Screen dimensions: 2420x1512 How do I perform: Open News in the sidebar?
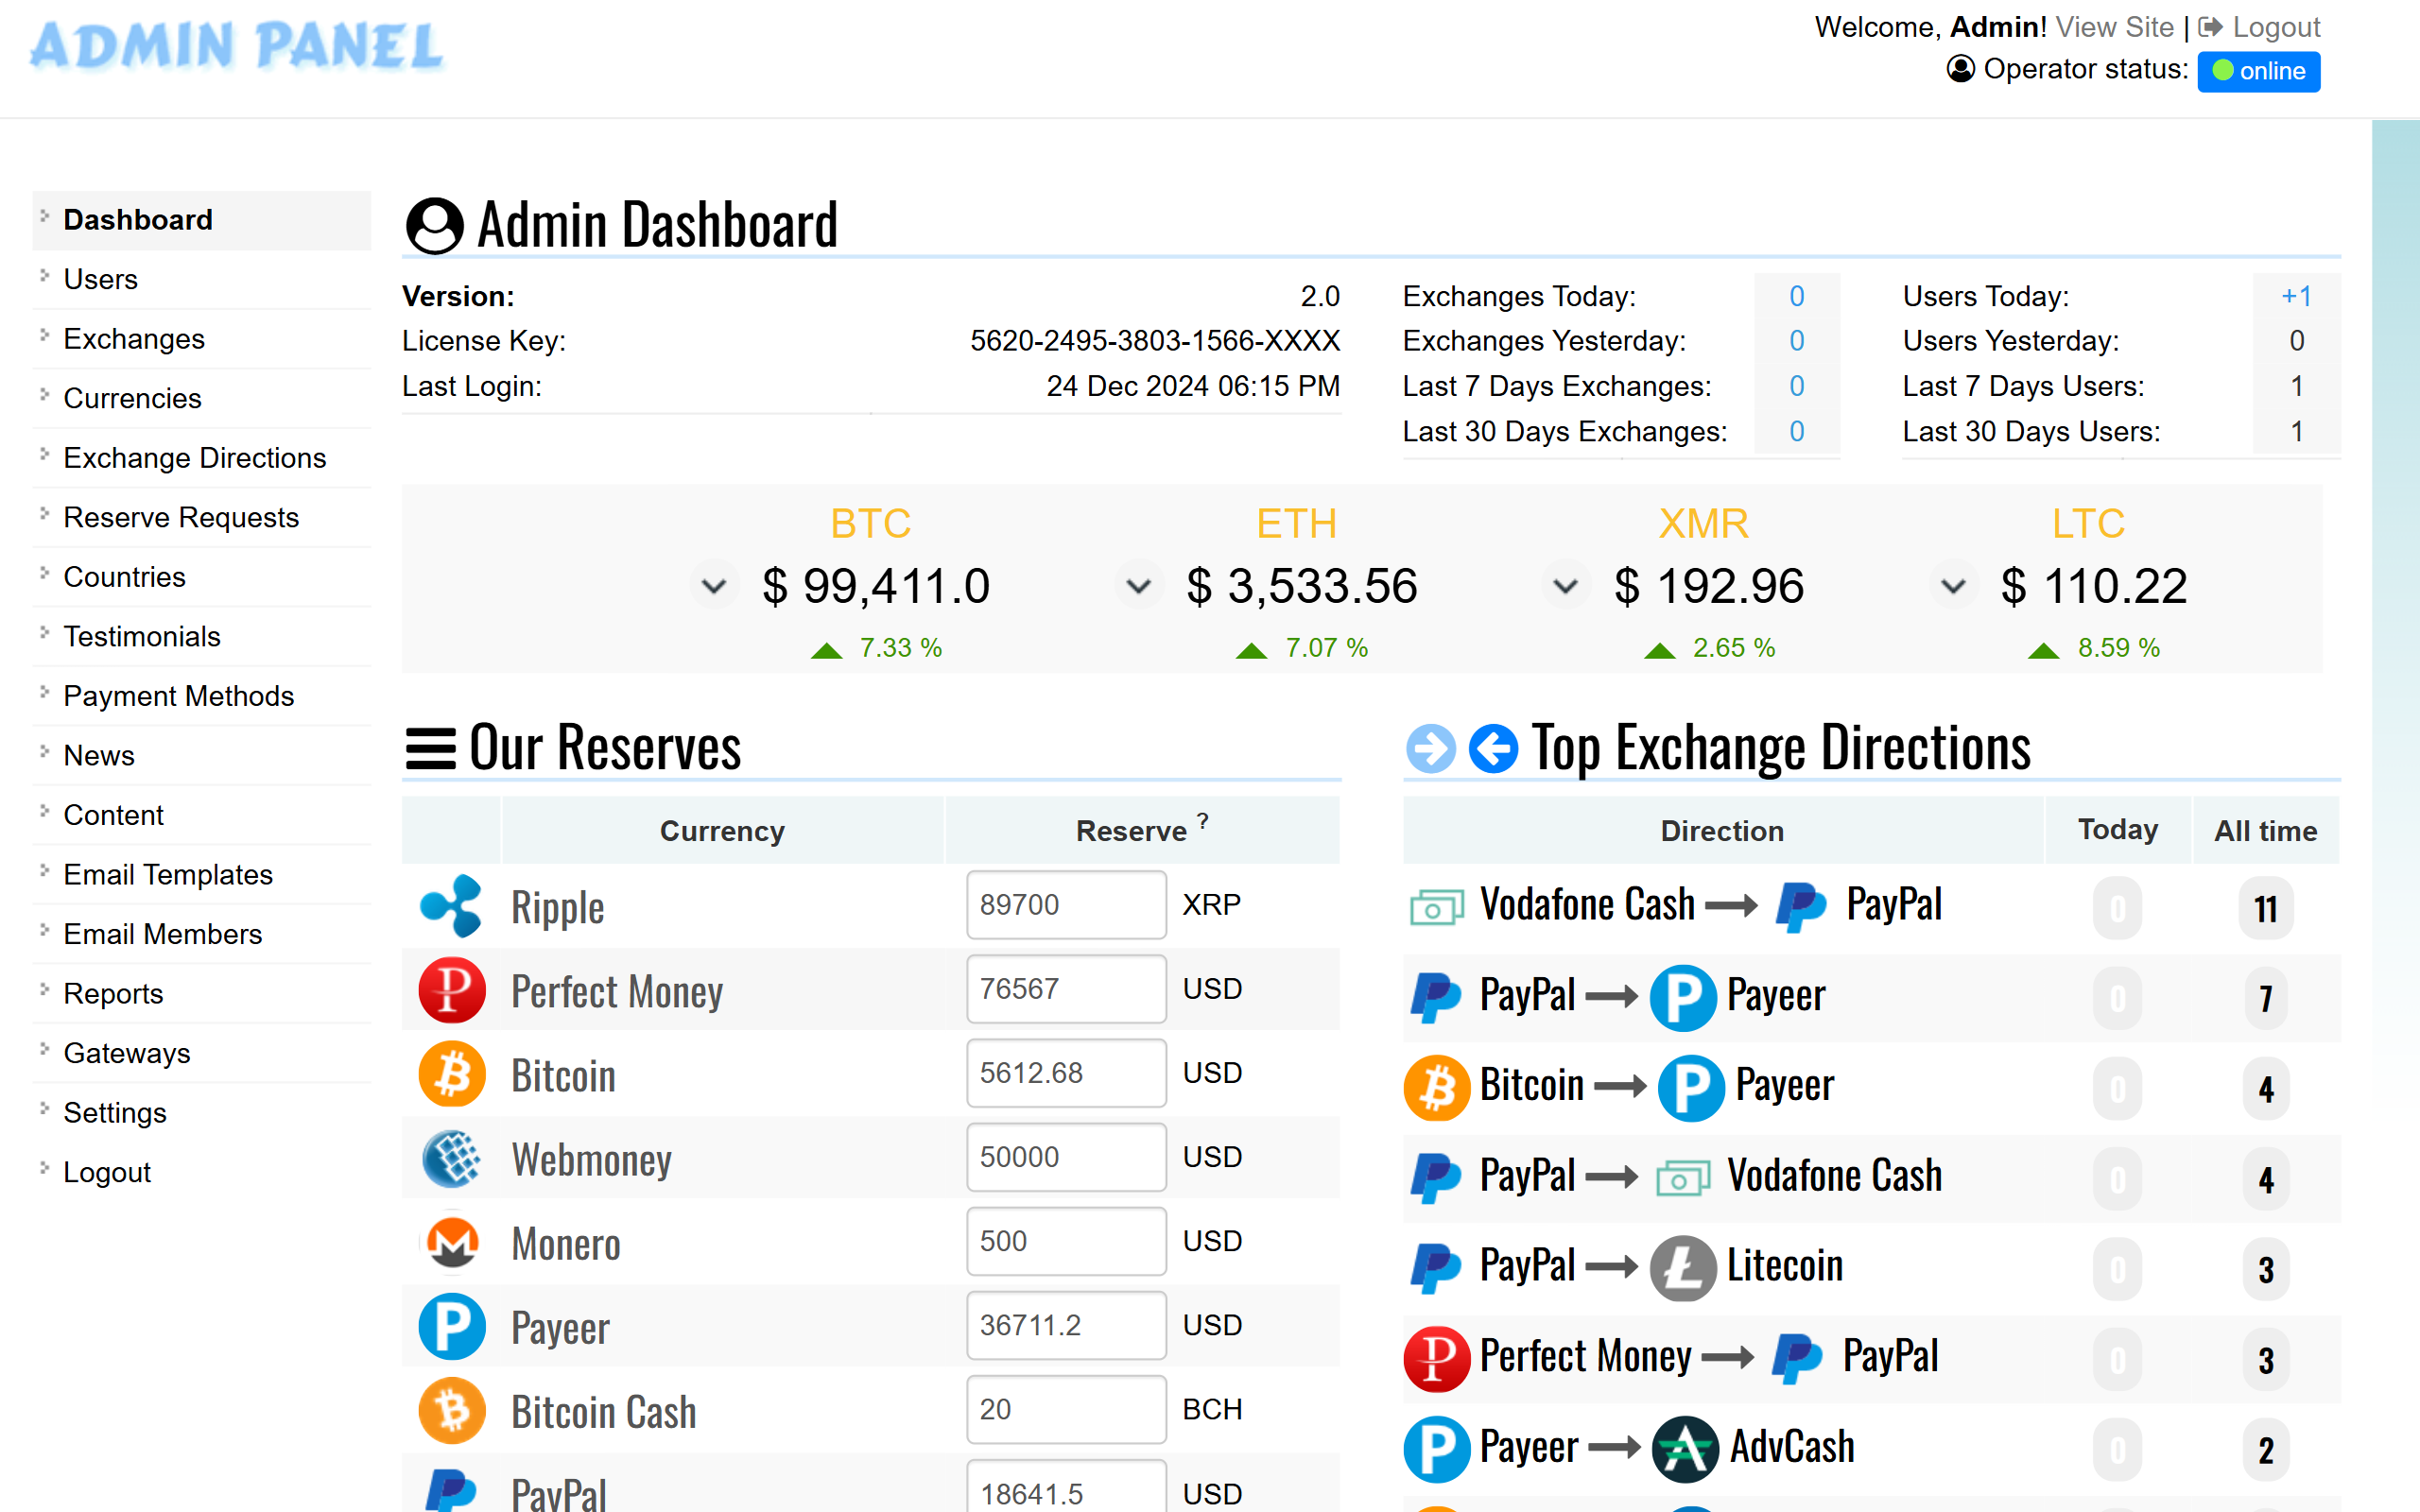[201, 755]
